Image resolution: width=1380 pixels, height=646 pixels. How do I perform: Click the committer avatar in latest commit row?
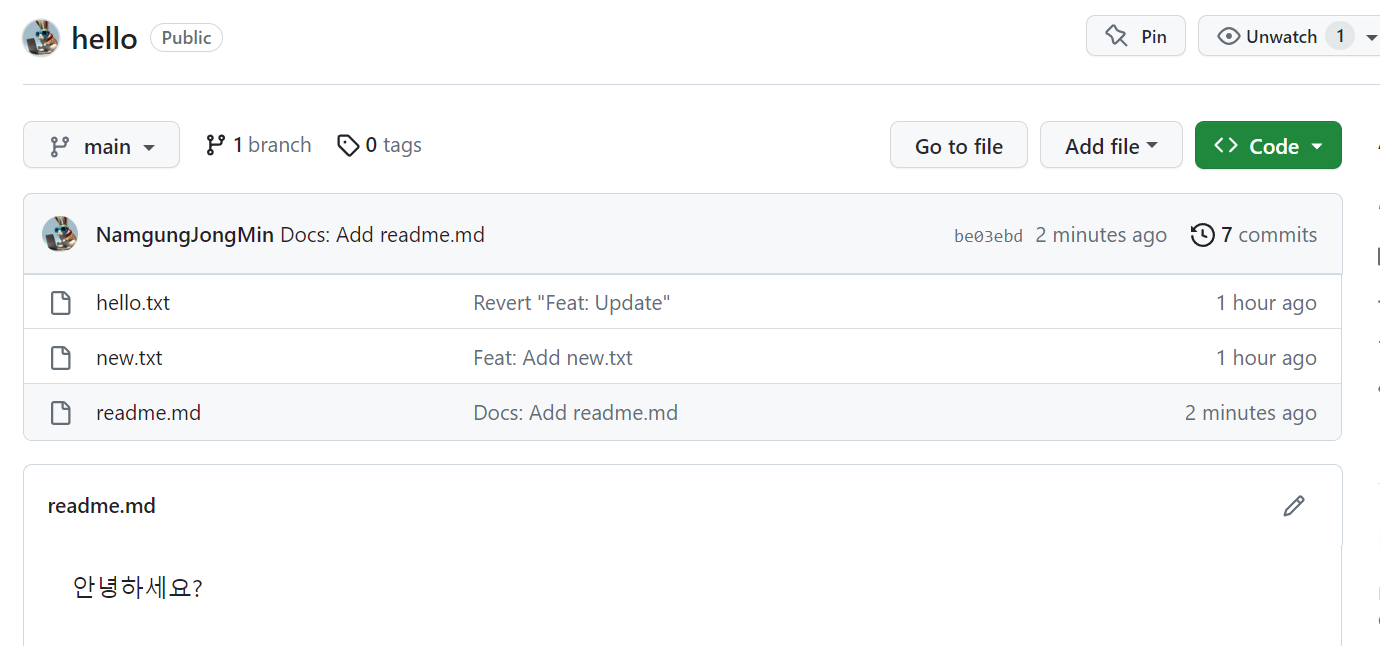tap(60, 235)
